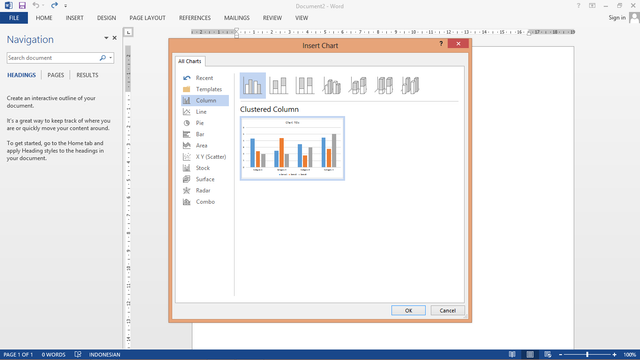Viewport: 640px width, 360px height.
Task: Click the Sign in link
Action: [617, 18]
